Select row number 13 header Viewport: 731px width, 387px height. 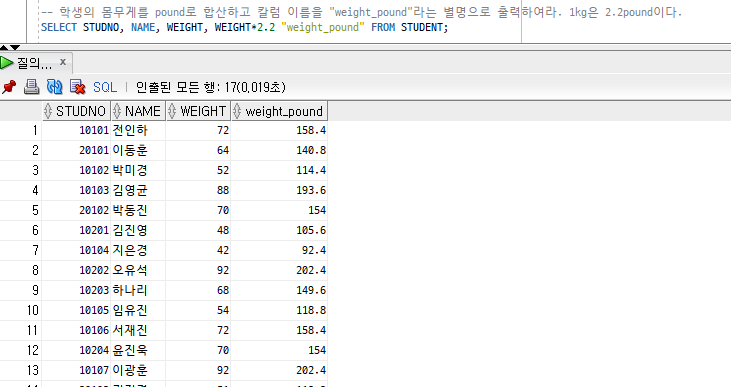click(x=21, y=370)
